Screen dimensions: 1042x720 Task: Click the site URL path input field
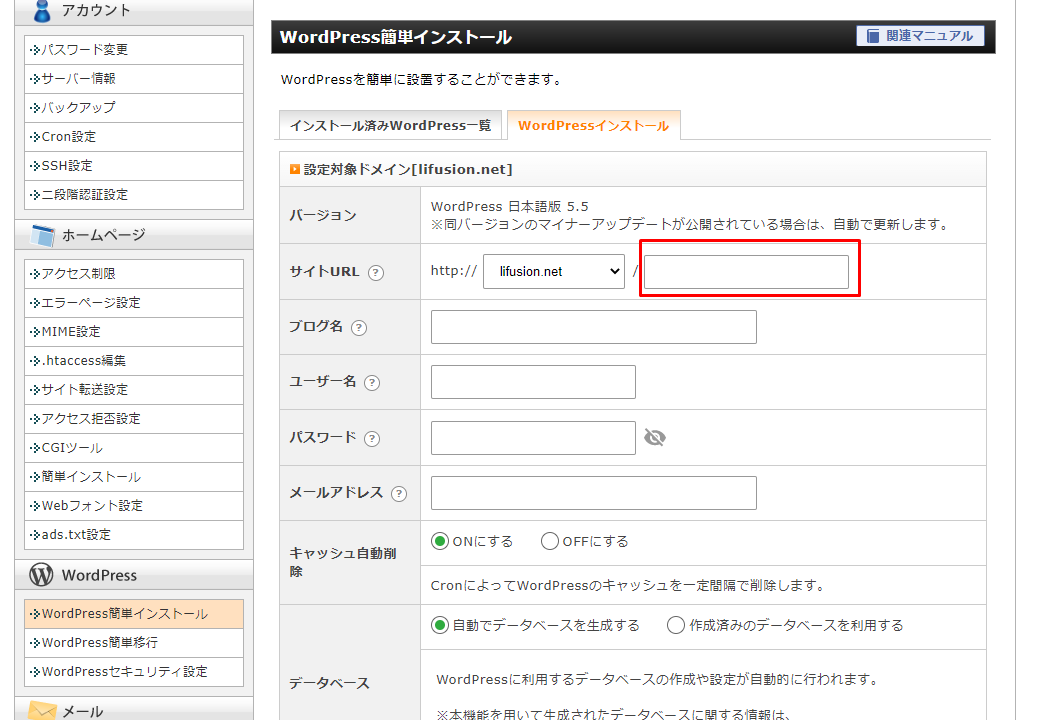[x=746, y=272]
